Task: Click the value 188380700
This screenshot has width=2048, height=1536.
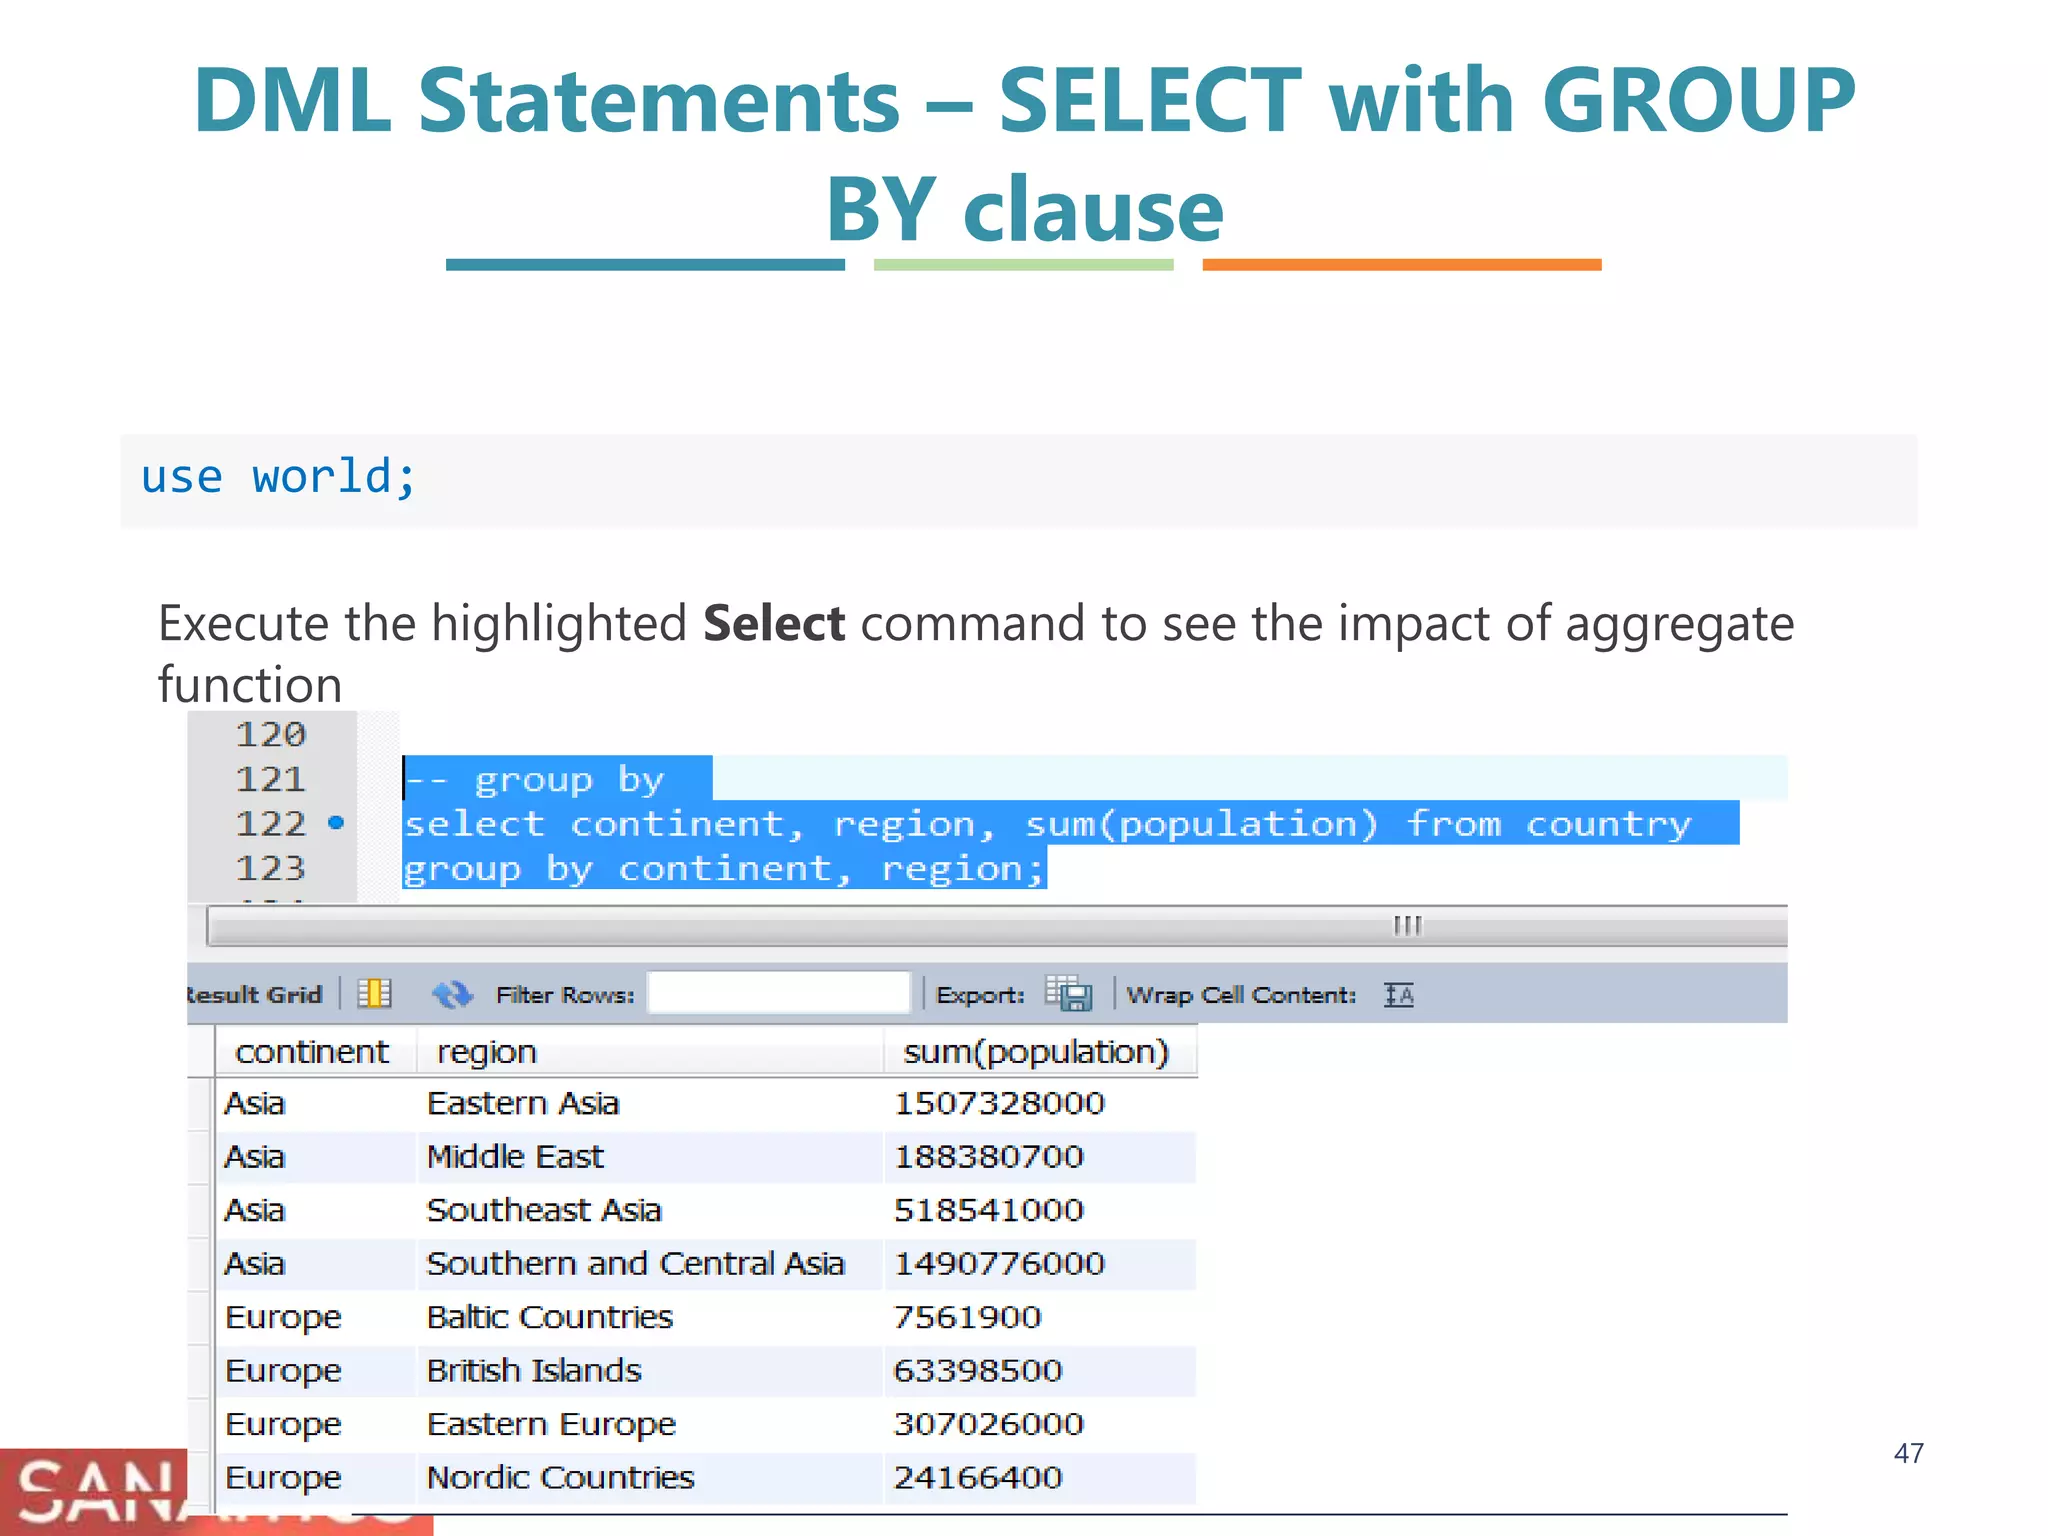Action: (x=988, y=1157)
